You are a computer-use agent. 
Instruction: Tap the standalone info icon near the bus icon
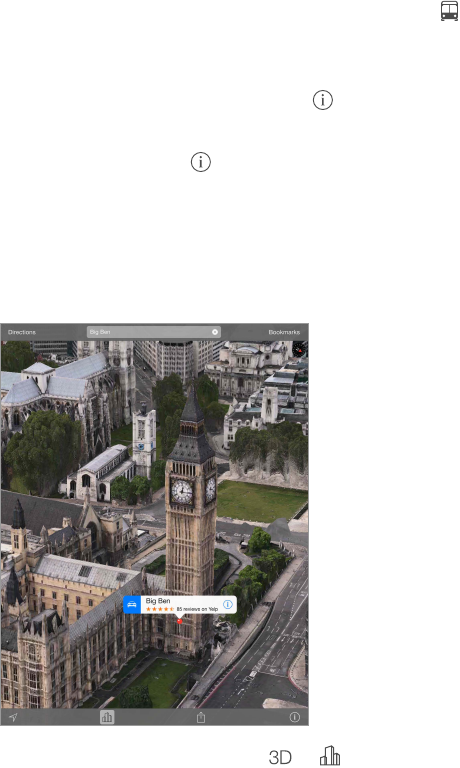pyautogui.click(x=323, y=100)
